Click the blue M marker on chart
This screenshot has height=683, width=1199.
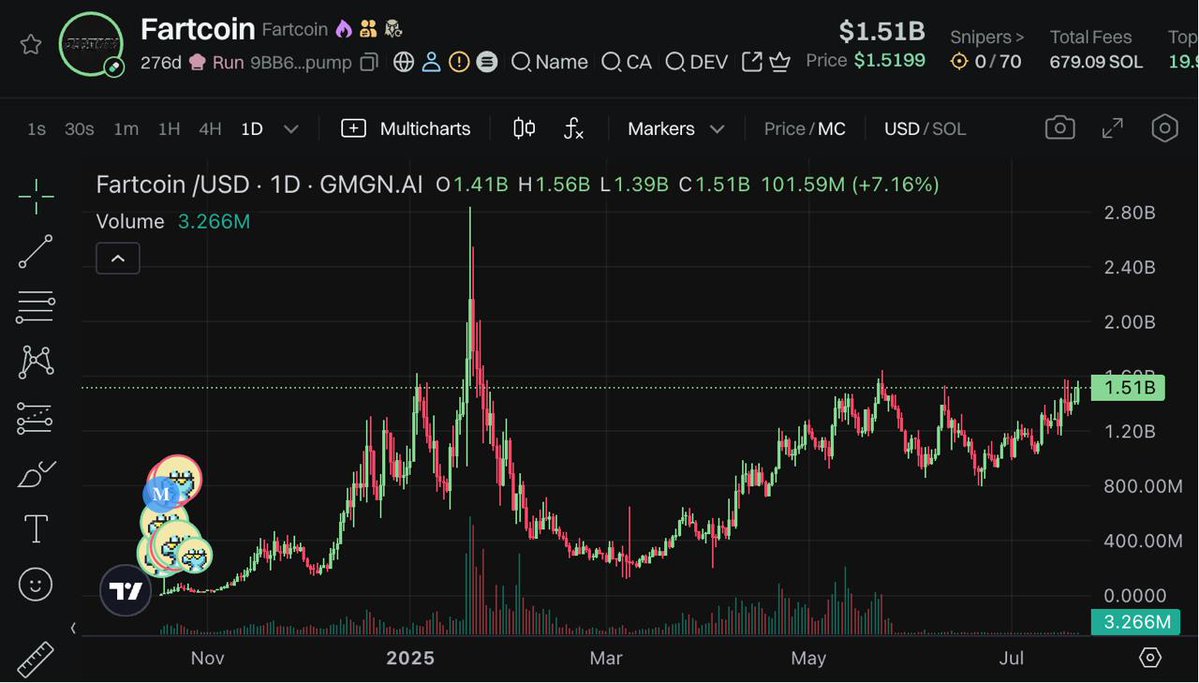(x=161, y=494)
